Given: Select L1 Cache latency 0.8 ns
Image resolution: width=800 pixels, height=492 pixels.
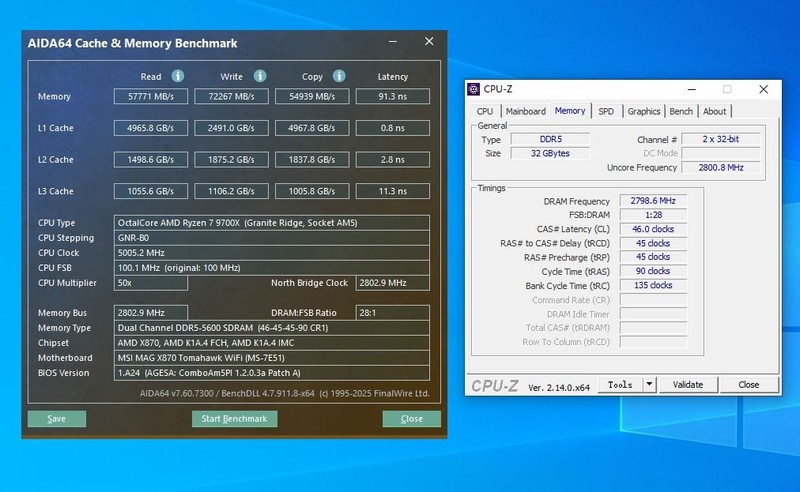Looking at the screenshot, I should pyautogui.click(x=392, y=128).
